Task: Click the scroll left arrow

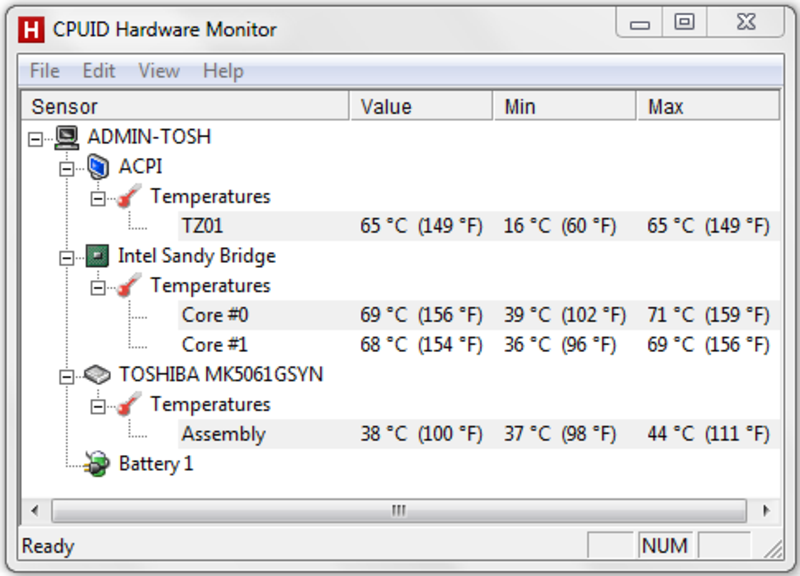Action: [x=35, y=510]
